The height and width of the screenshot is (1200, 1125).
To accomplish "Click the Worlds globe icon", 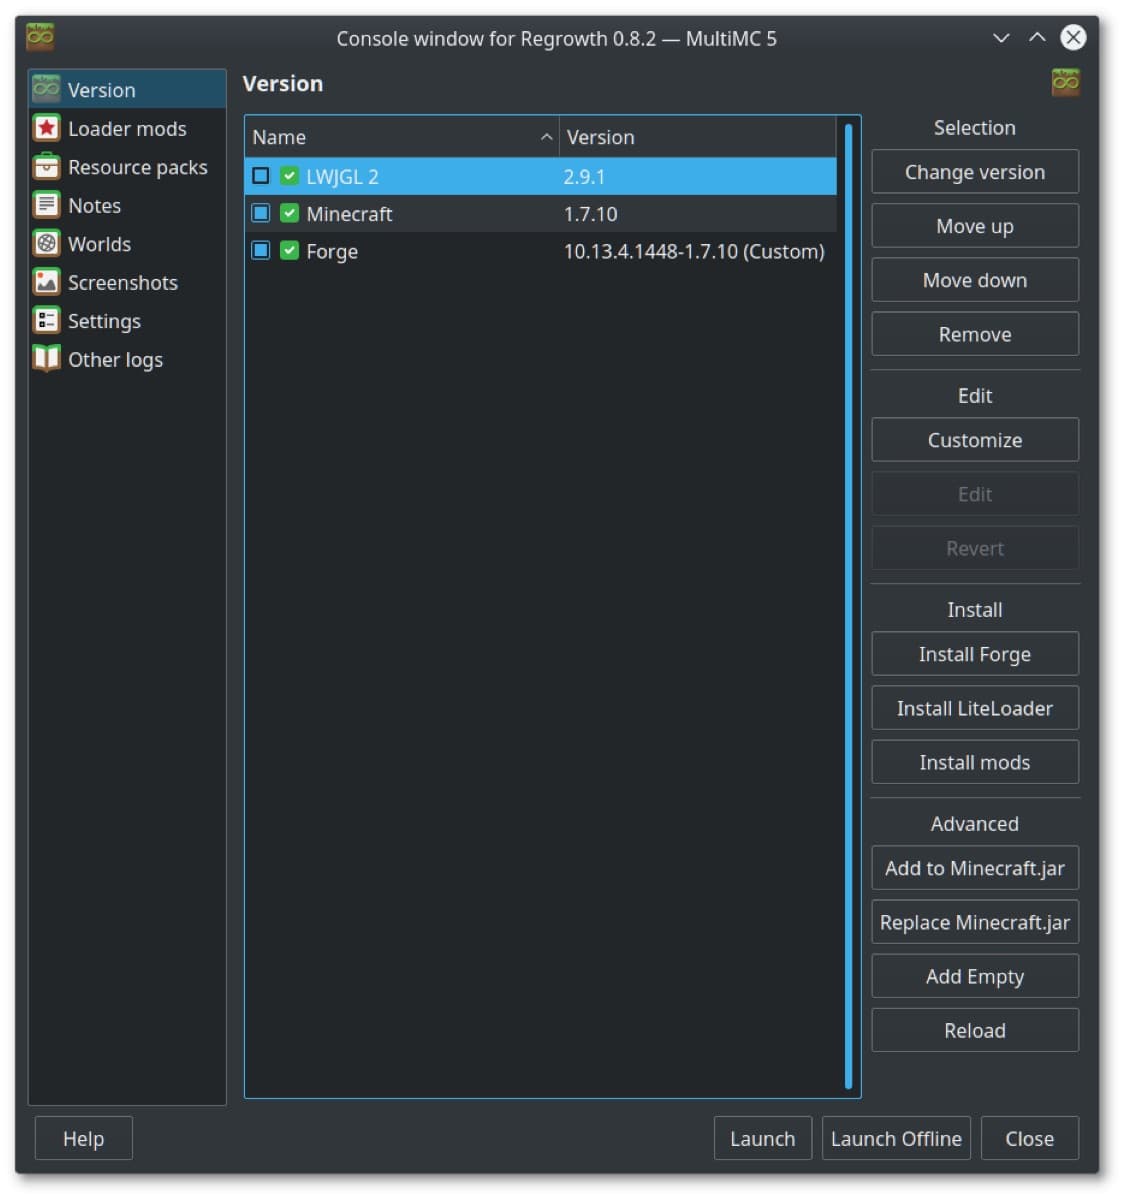I will click(46, 243).
